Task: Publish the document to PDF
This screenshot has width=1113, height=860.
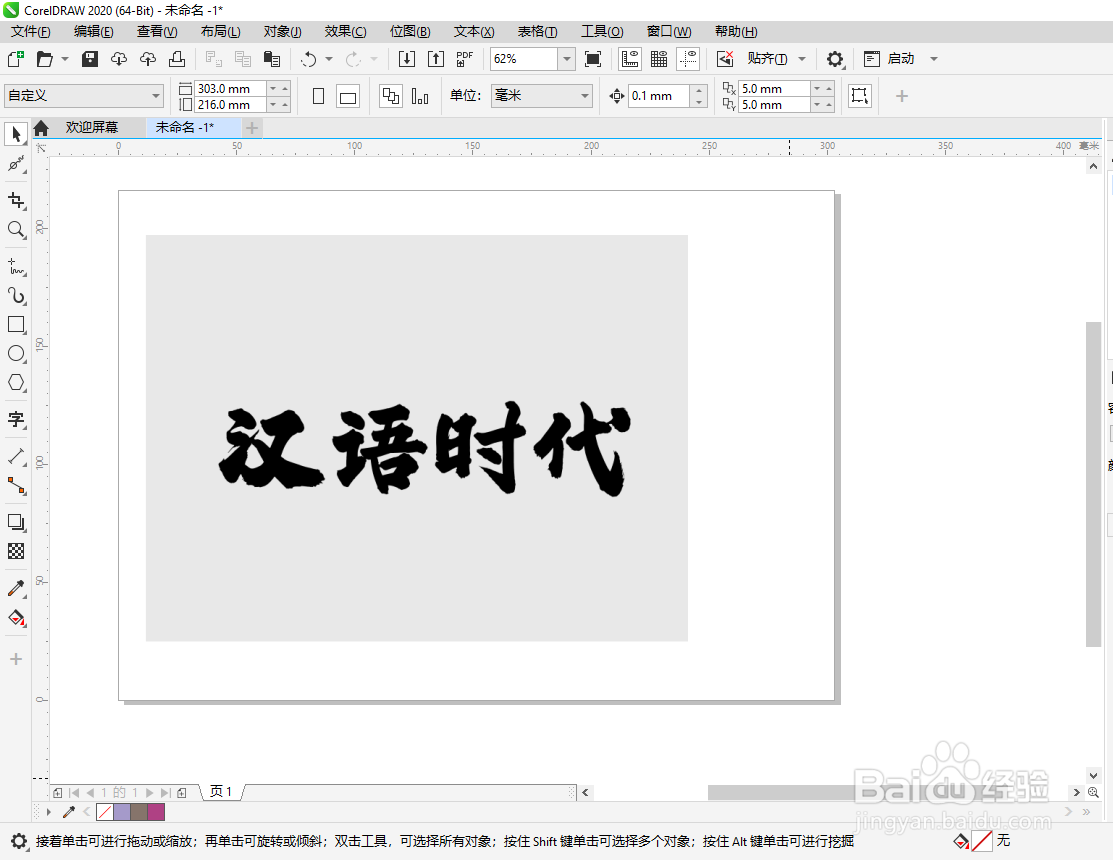Action: pos(463,58)
